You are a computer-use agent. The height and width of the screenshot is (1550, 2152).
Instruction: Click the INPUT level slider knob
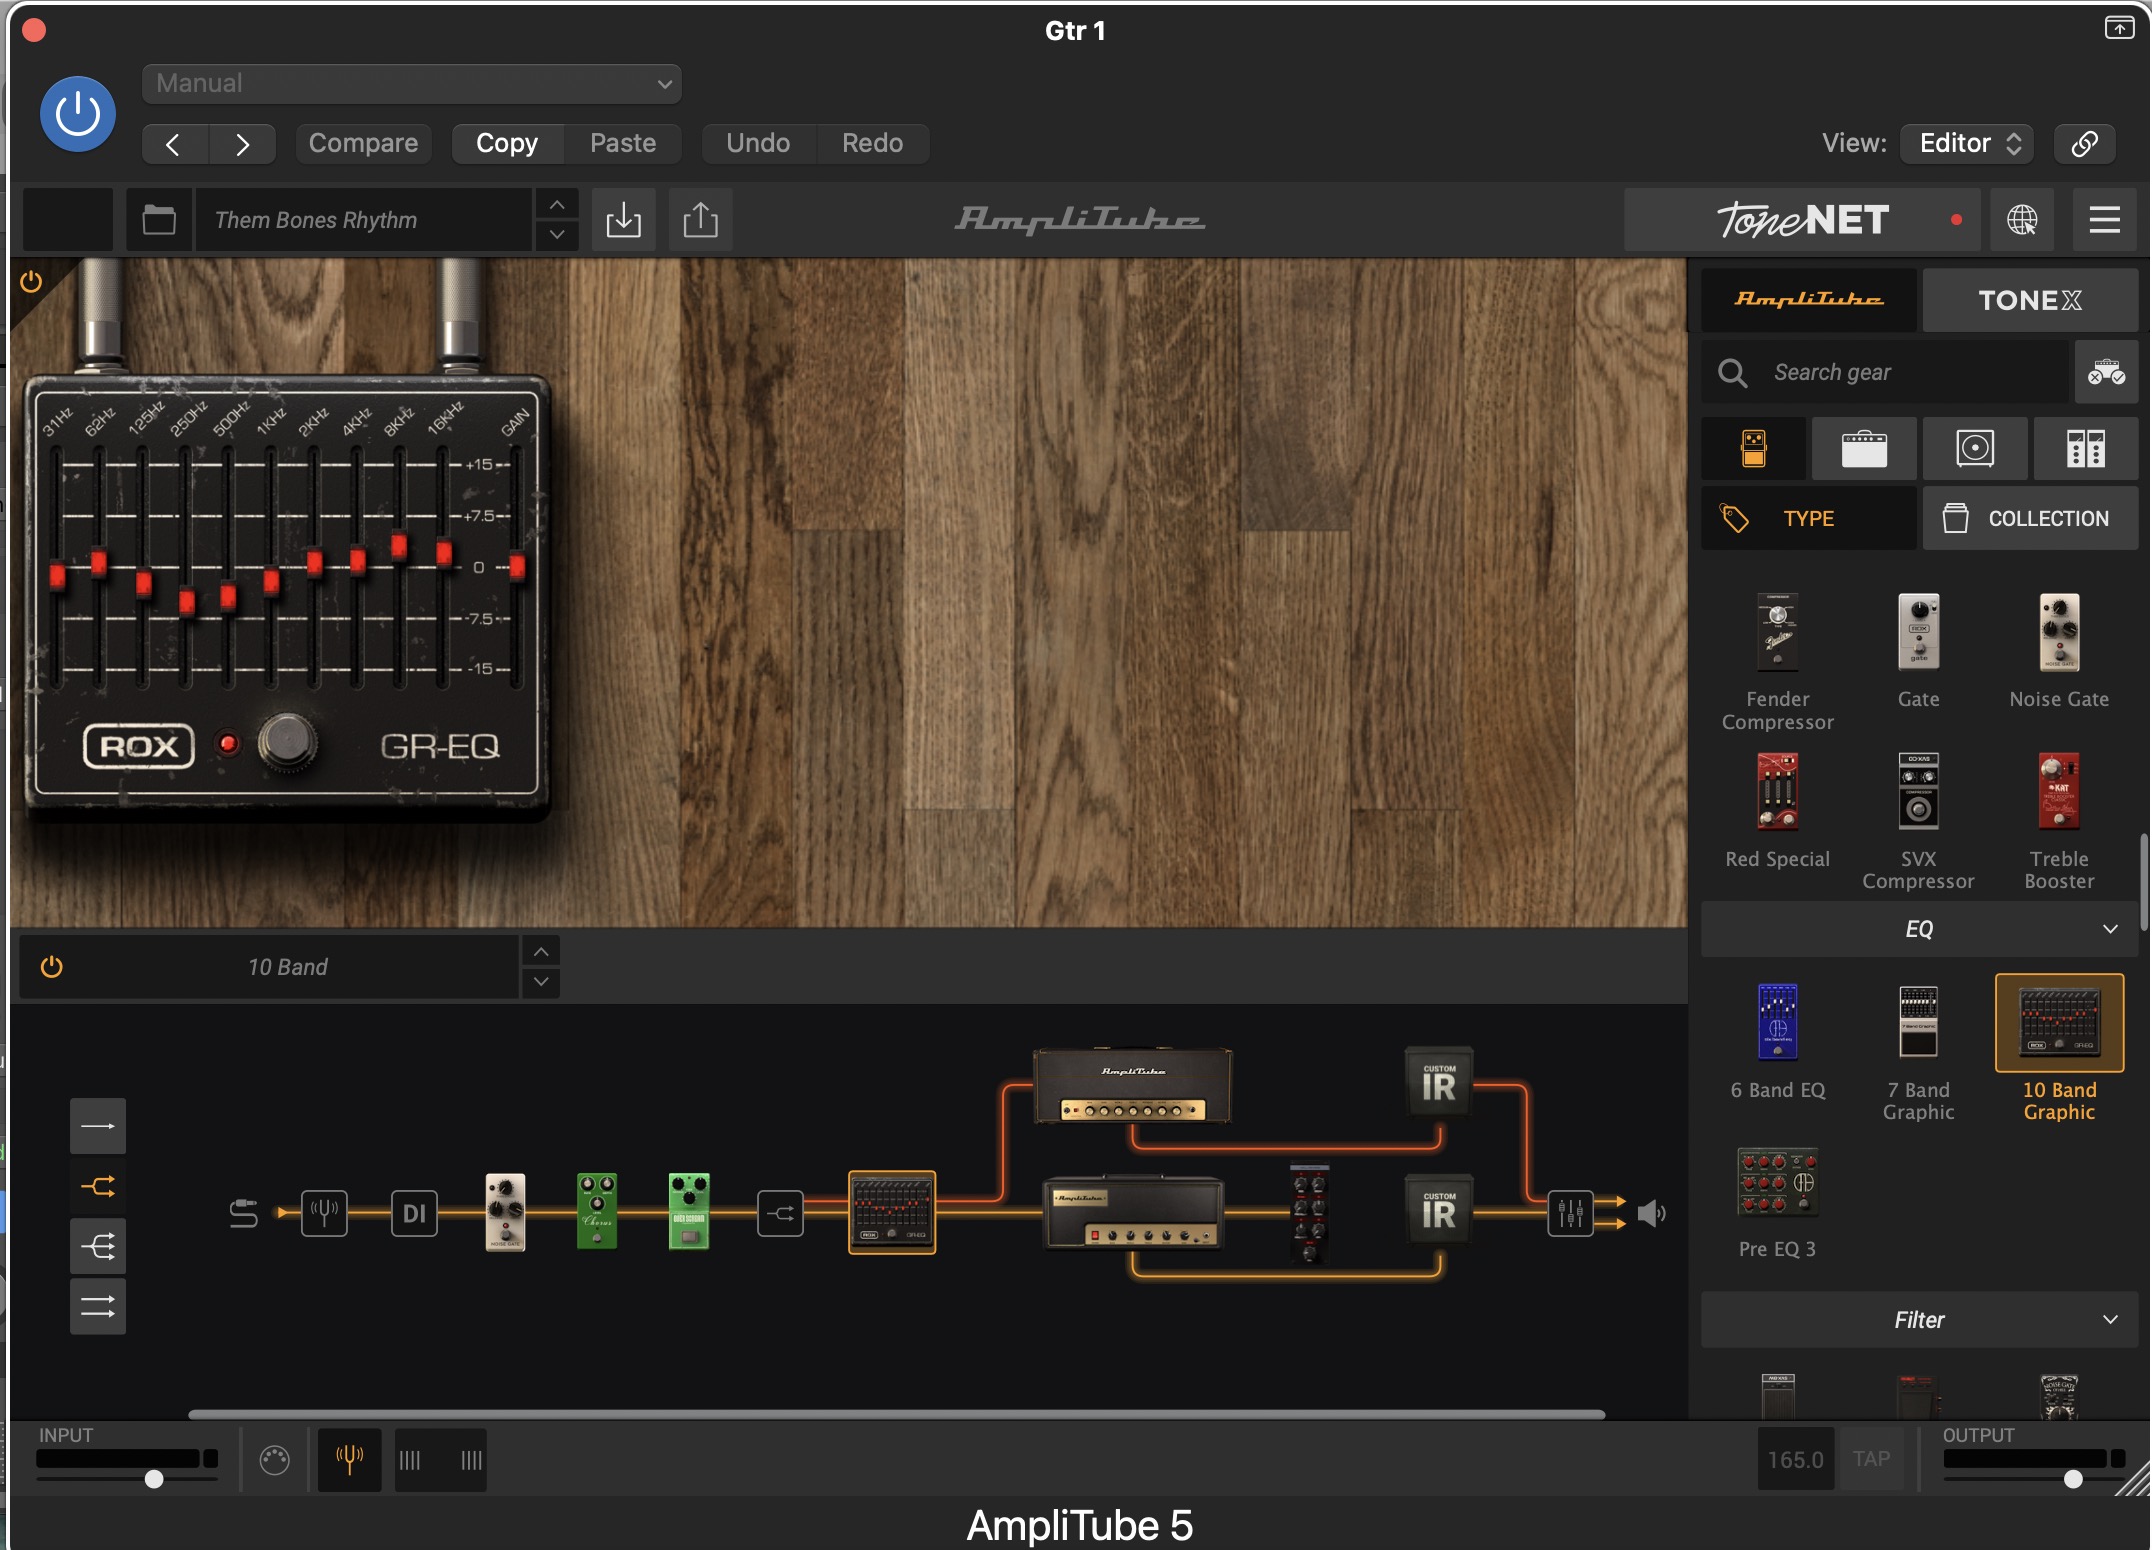point(154,1479)
